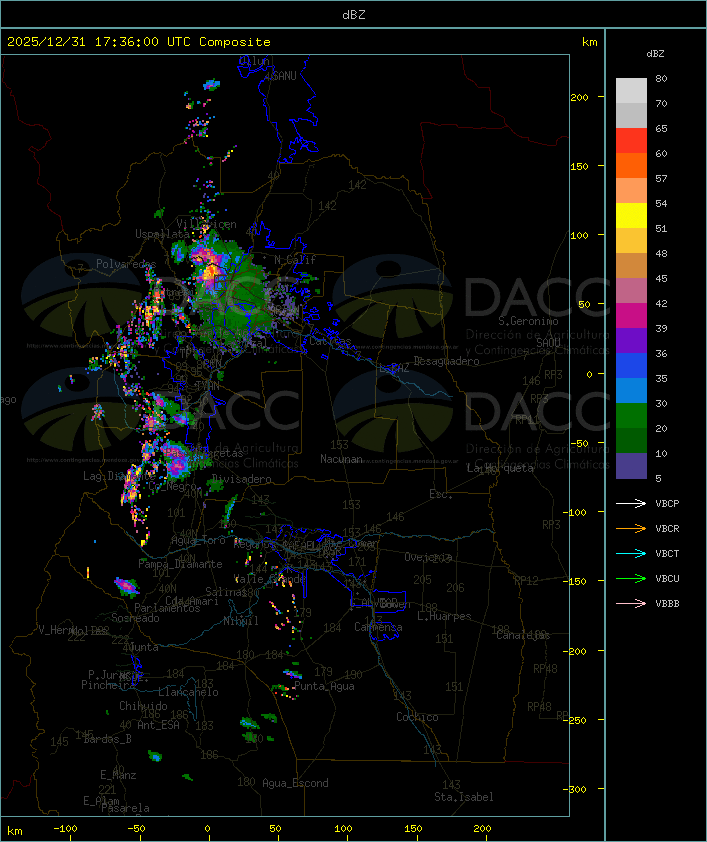
Task: Pick the green 20-30 dBZ swatch
Action: pos(631,415)
